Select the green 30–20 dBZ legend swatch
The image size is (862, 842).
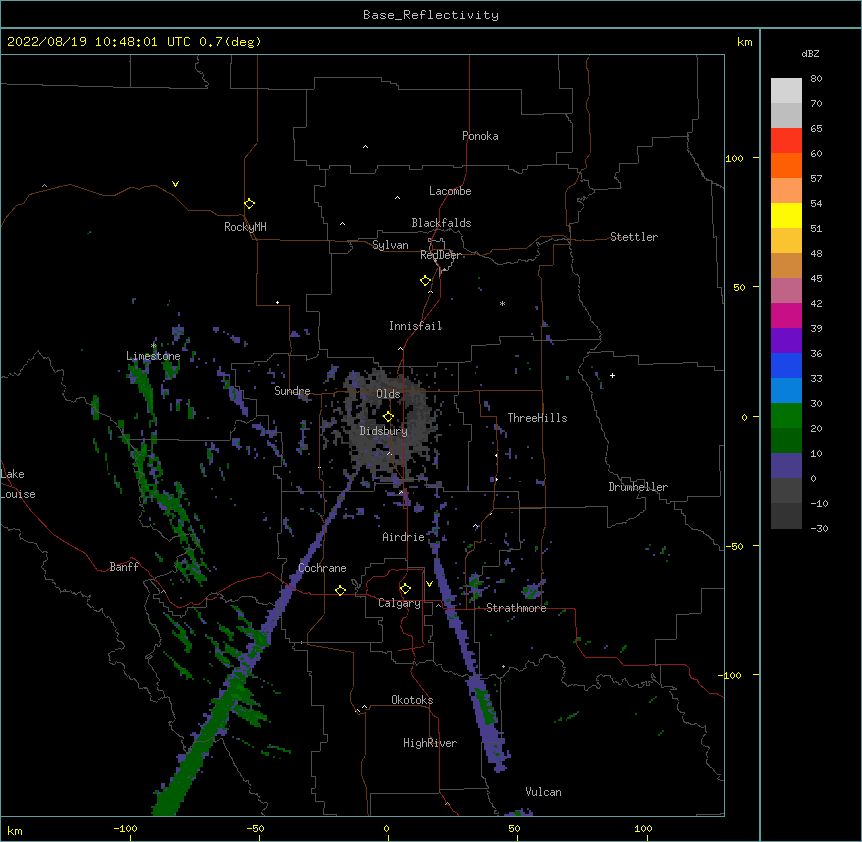[786, 416]
